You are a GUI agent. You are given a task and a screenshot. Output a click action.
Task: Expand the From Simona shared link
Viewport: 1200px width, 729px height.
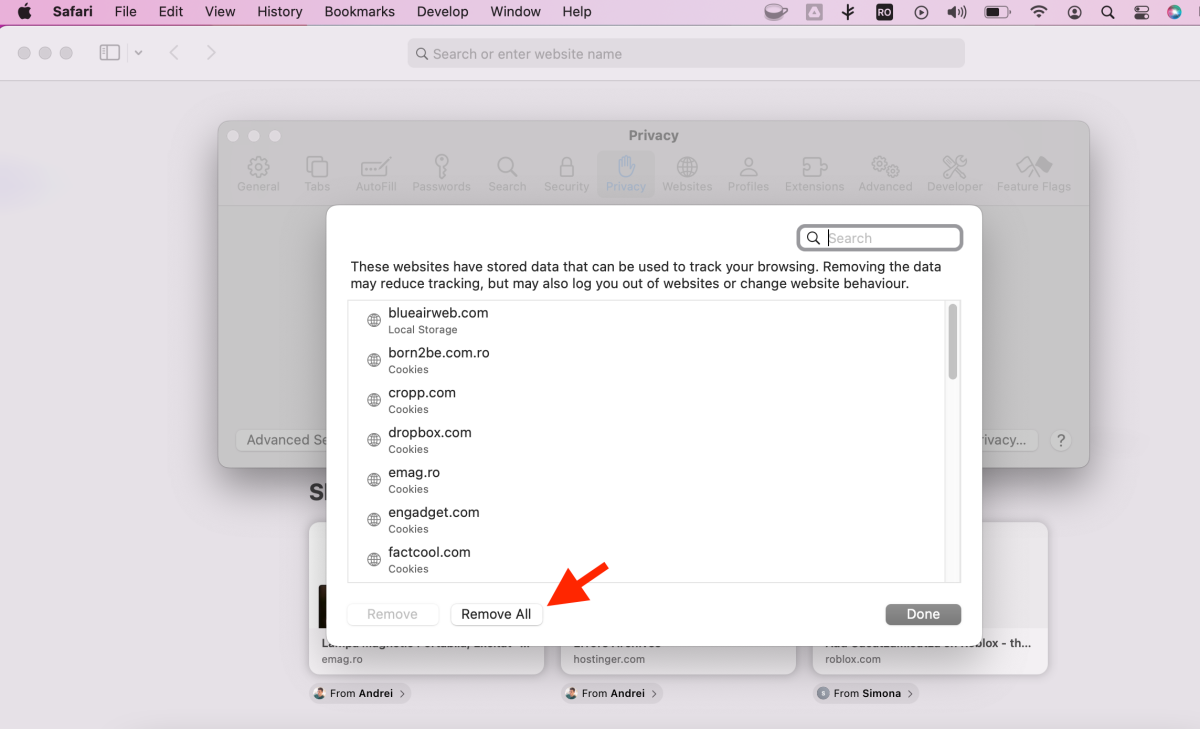point(866,693)
